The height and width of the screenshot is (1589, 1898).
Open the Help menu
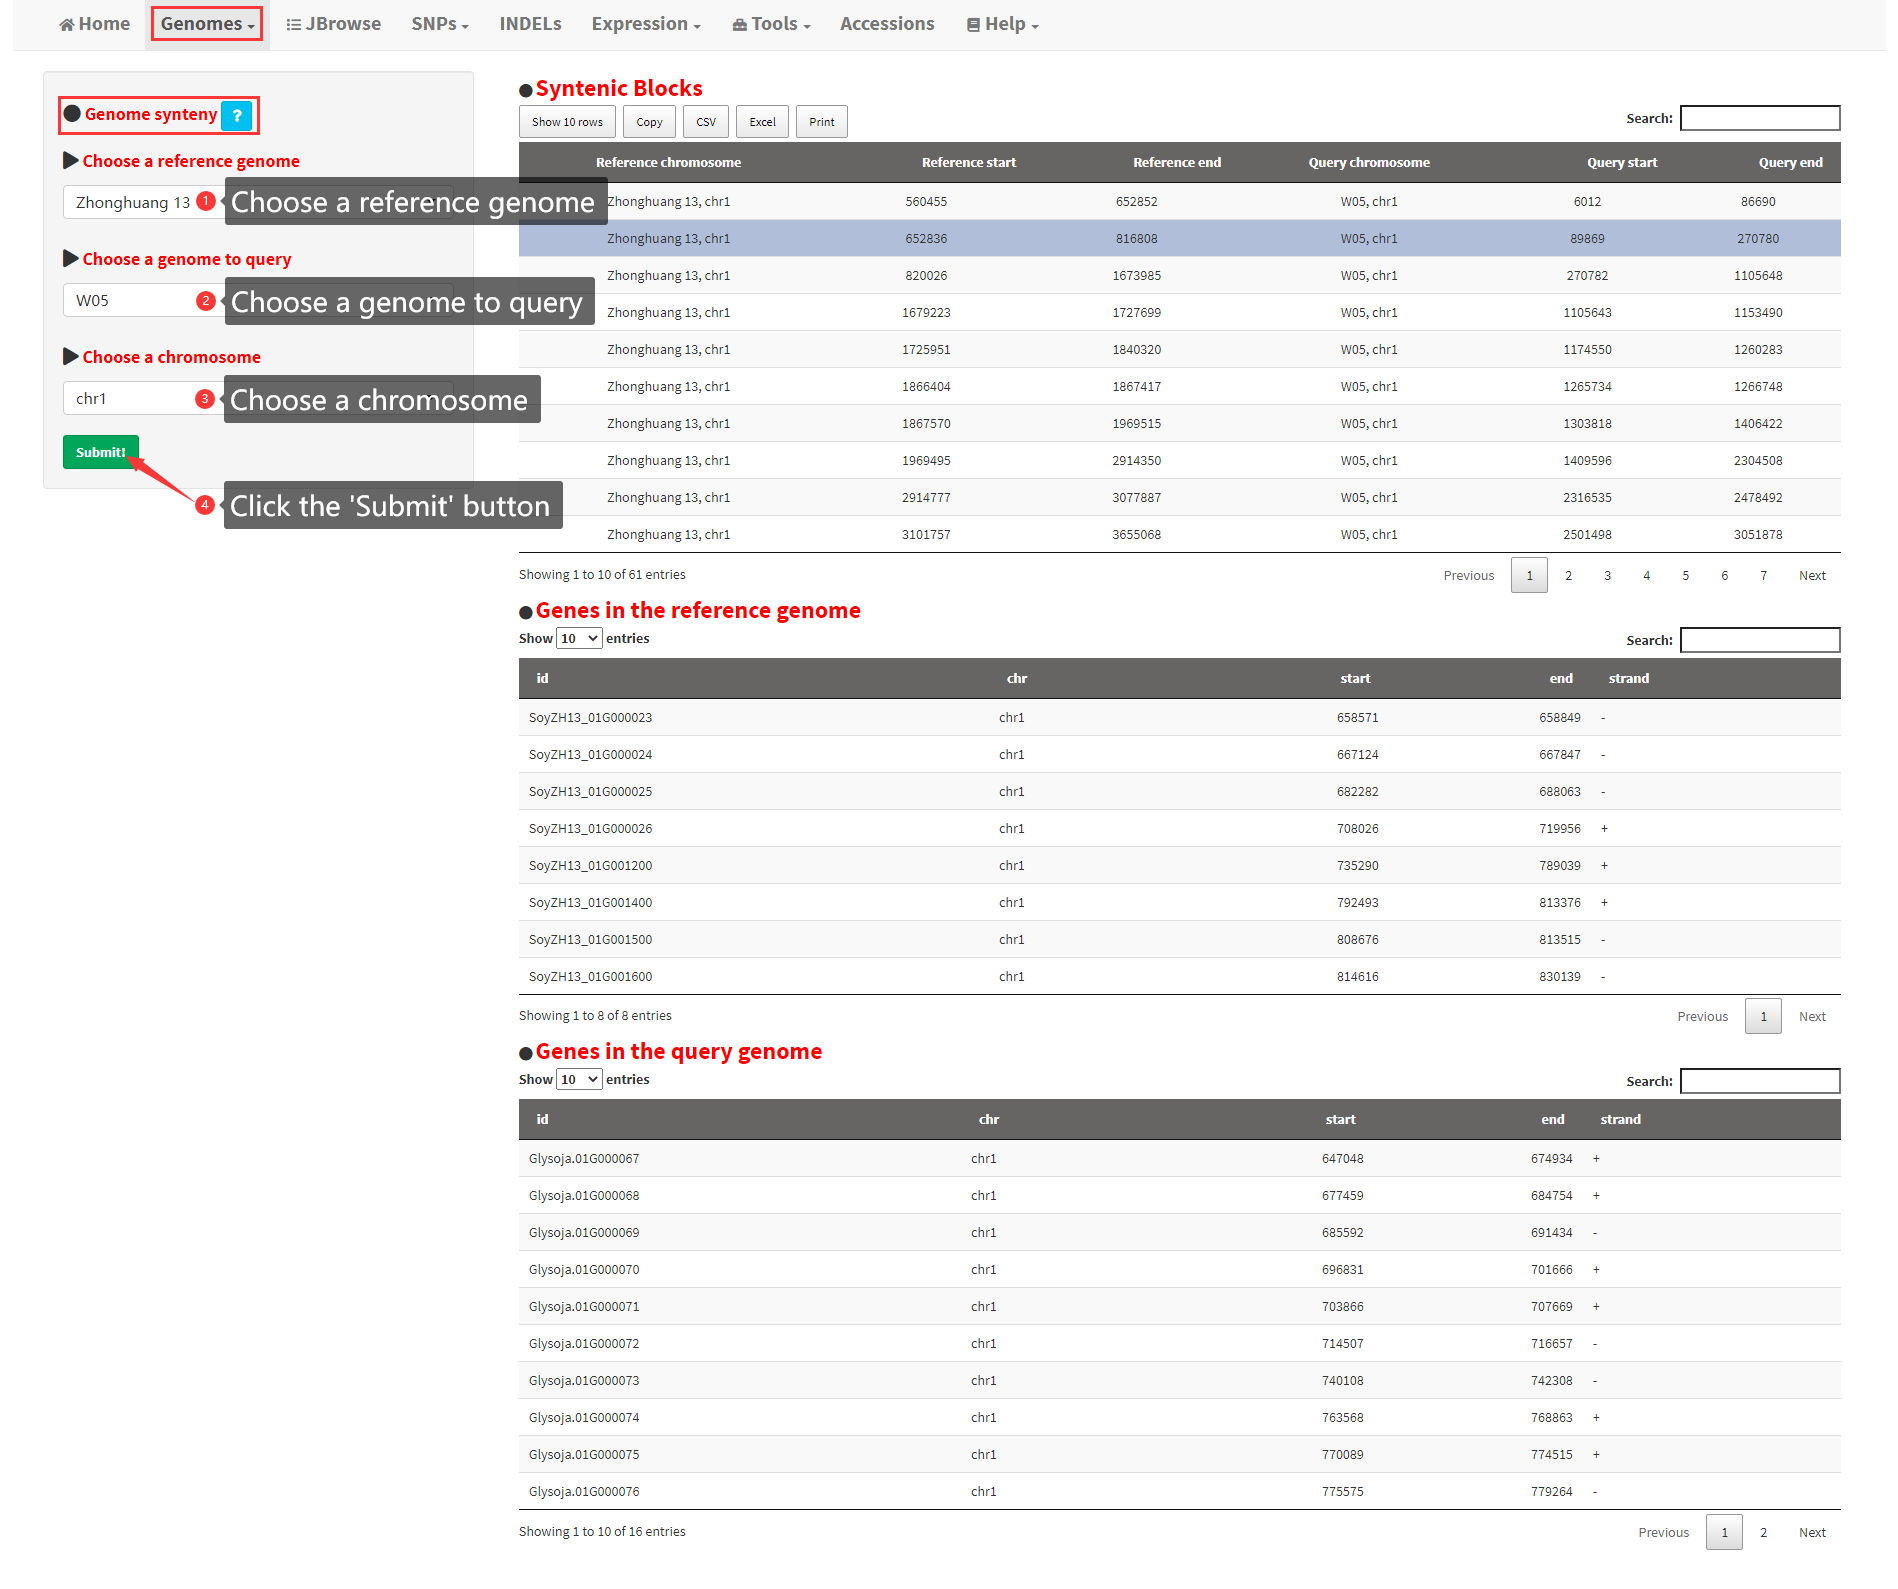[1003, 24]
